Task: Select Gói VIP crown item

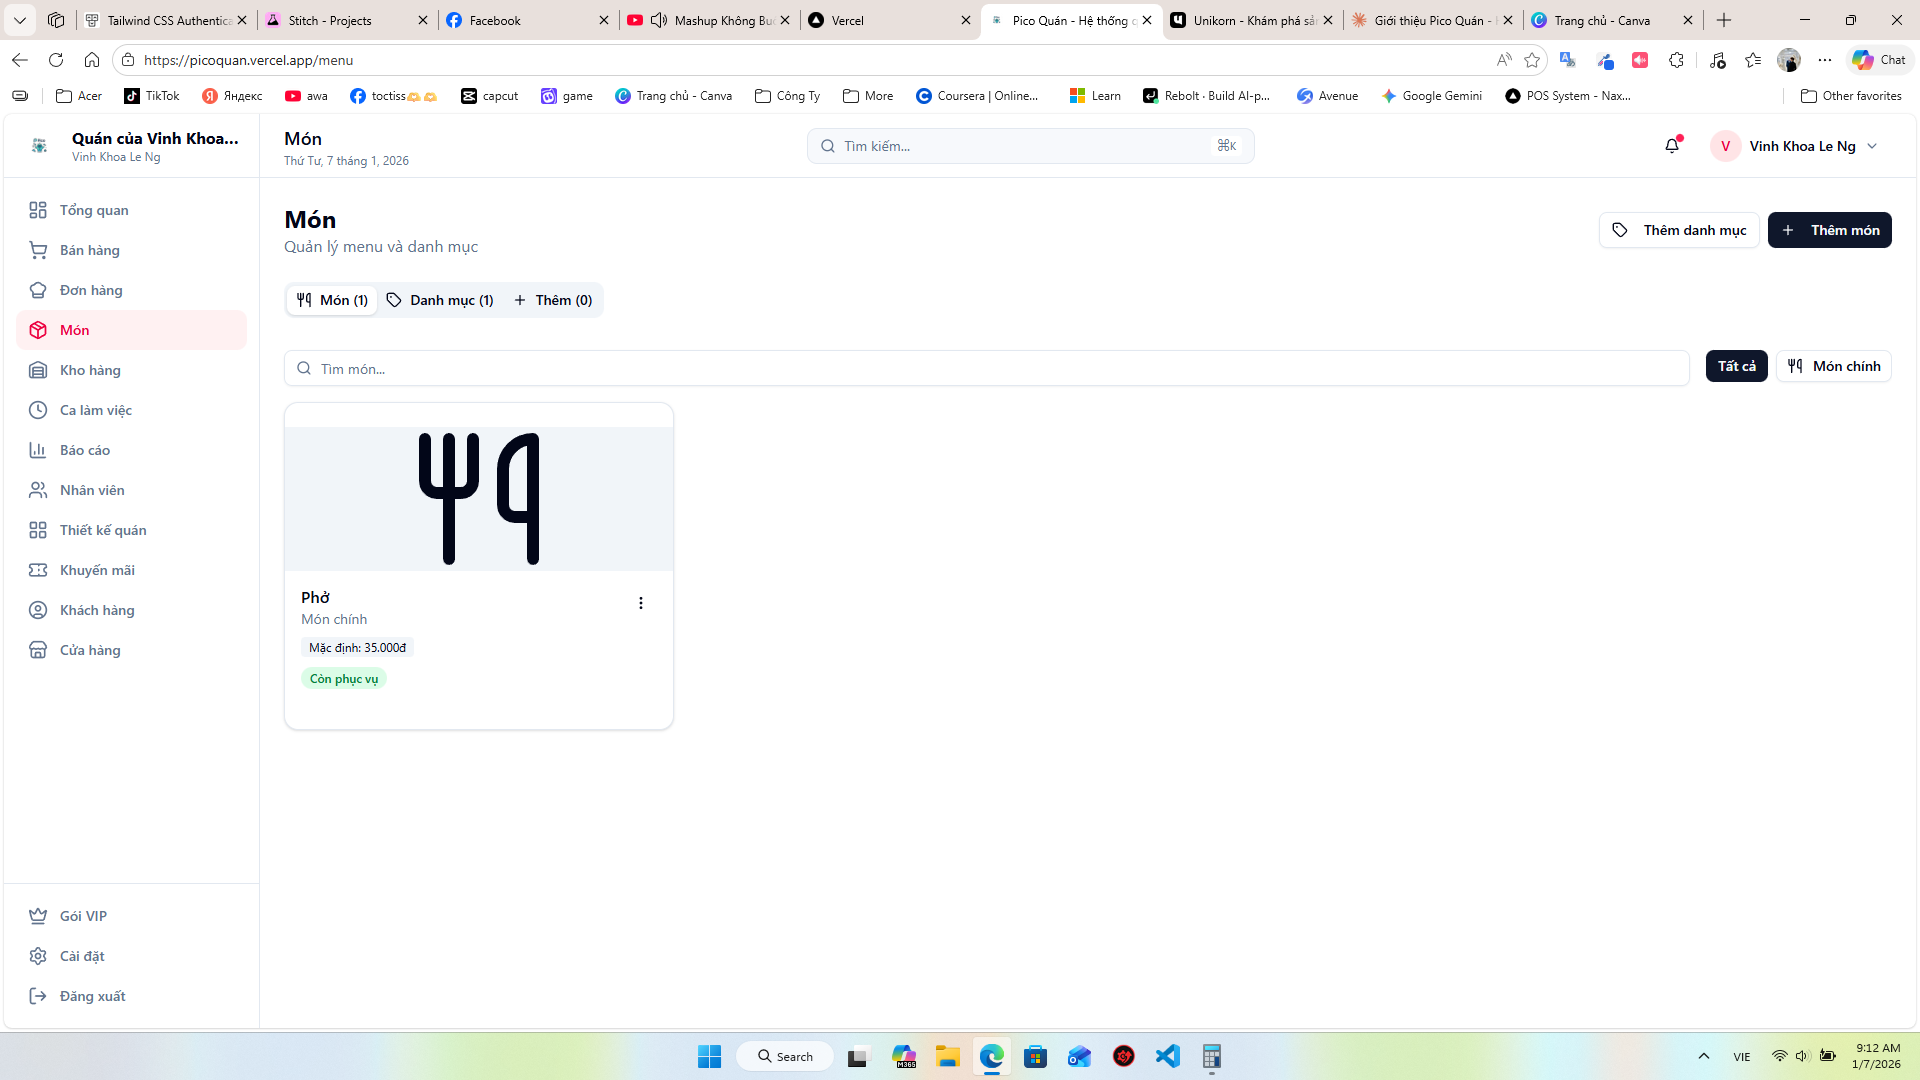Action: tap(83, 916)
